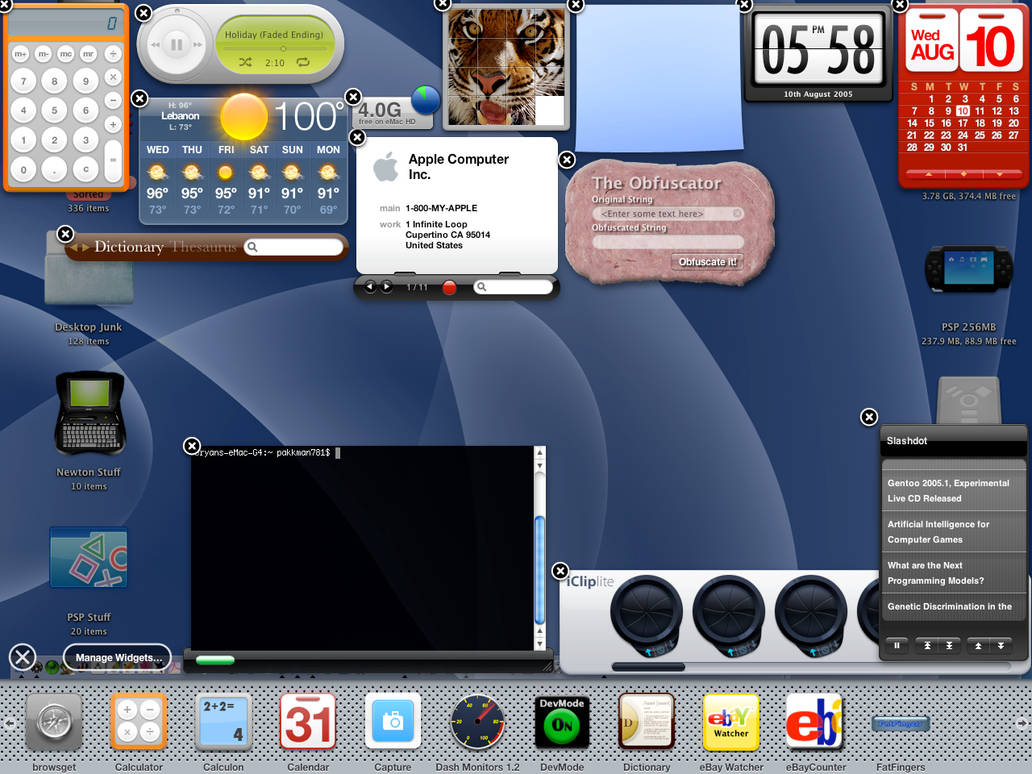1032x774 pixels.
Task: Skip to next track in iTunes widget
Action: (197, 45)
